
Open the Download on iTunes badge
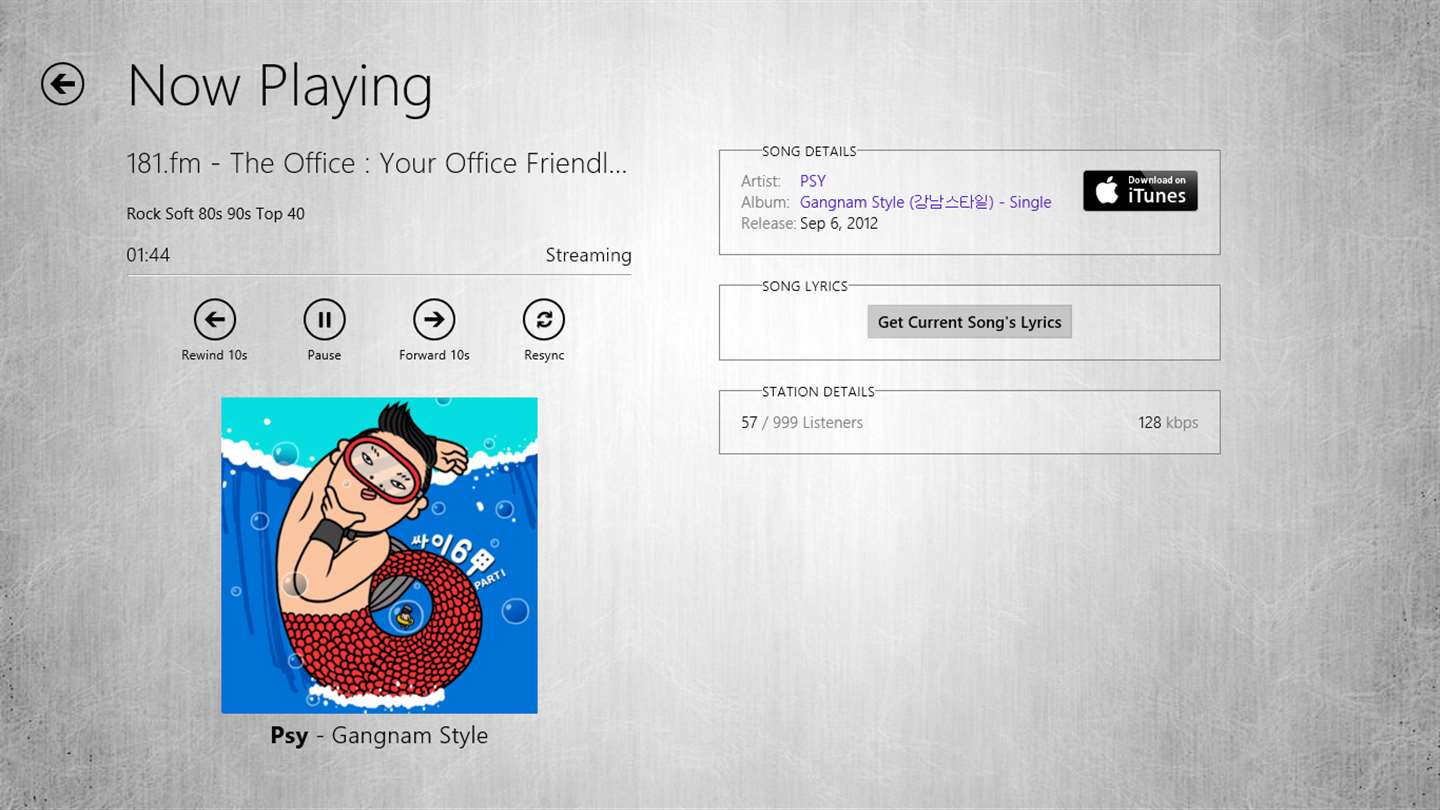(1140, 190)
